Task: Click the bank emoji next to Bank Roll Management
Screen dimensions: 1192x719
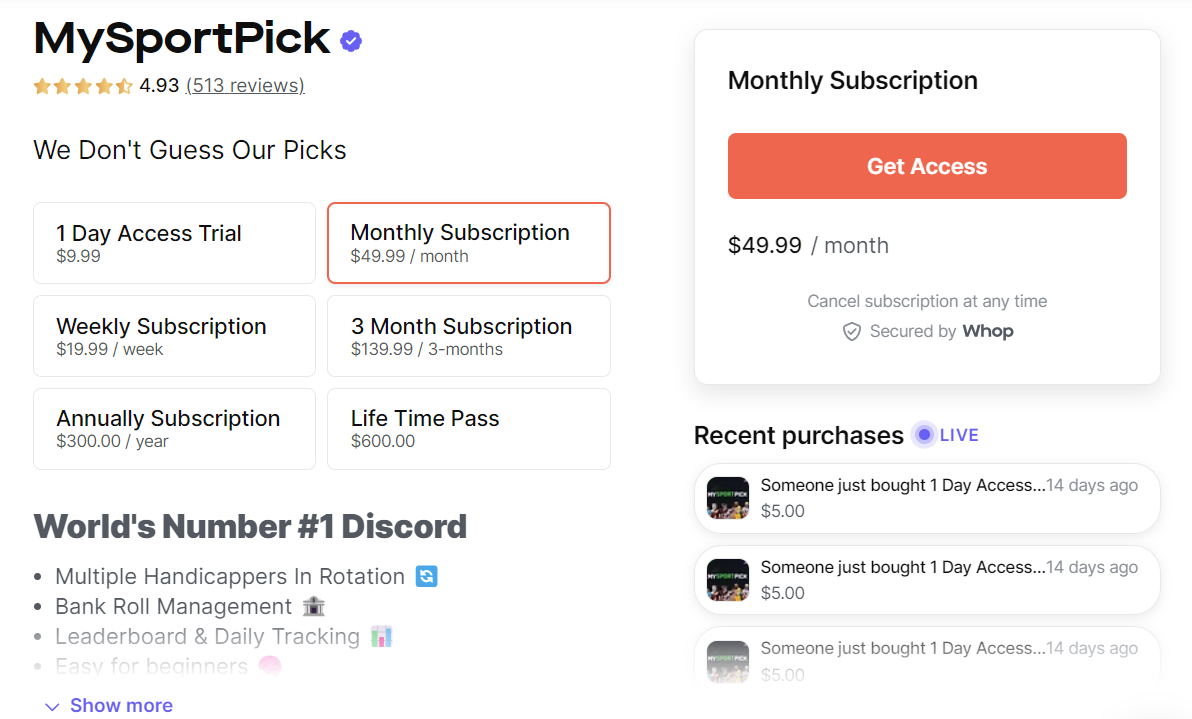Action: (x=316, y=606)
